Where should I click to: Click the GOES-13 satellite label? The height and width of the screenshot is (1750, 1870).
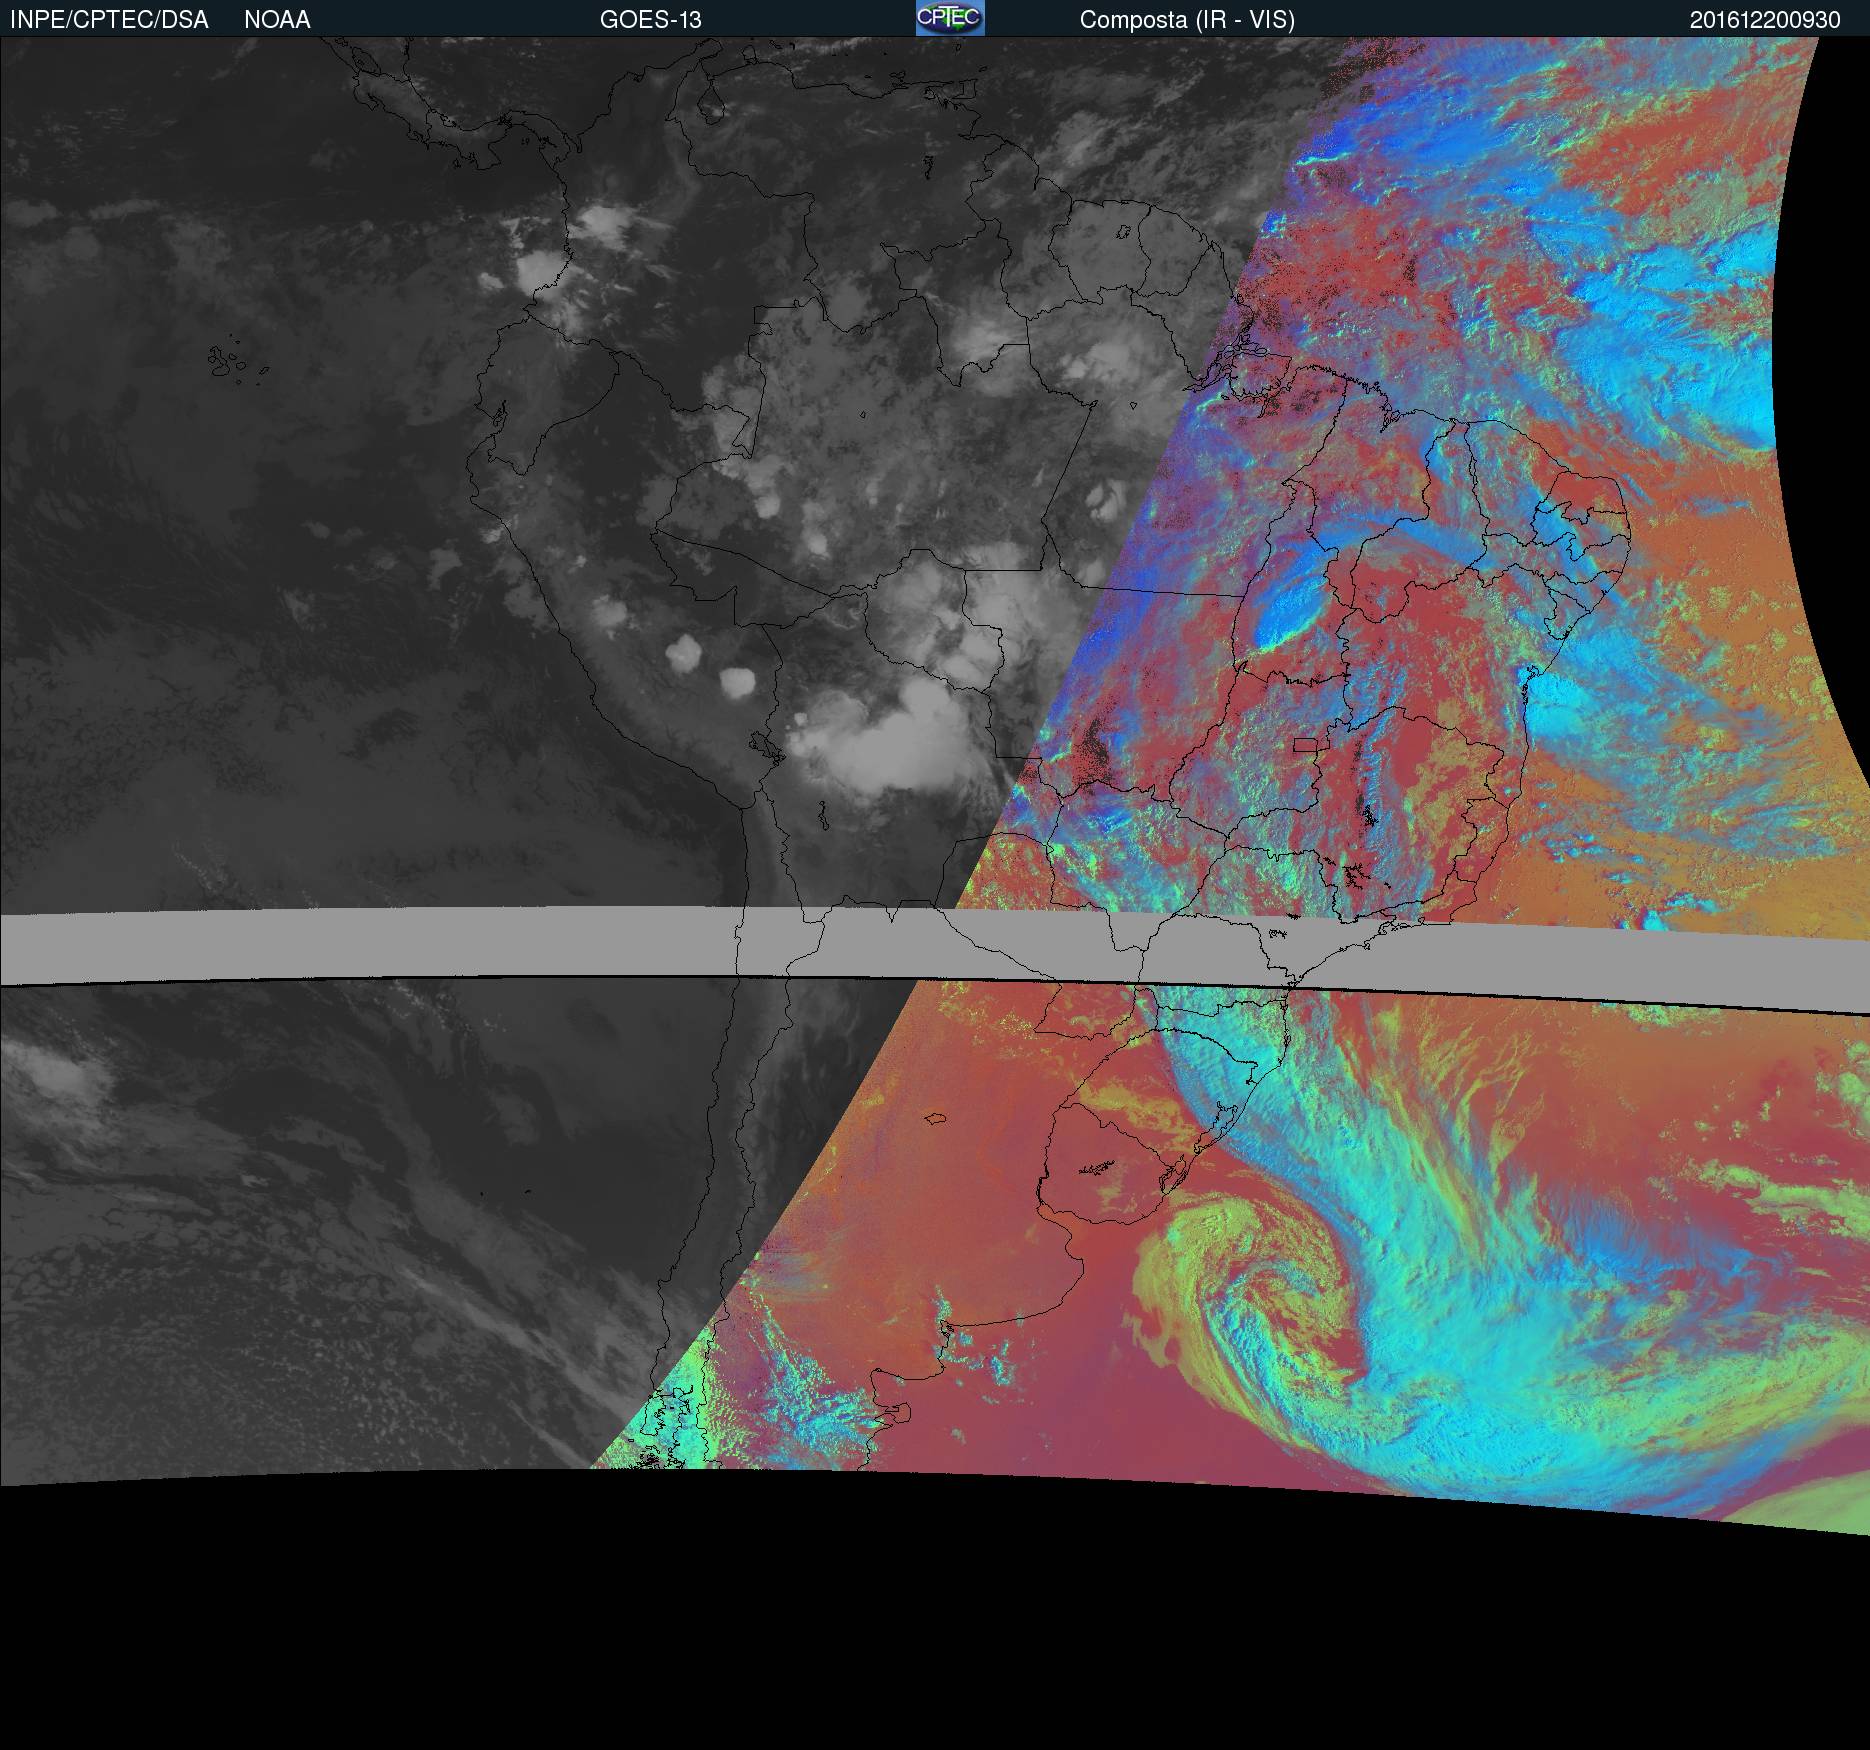[651, 20]
